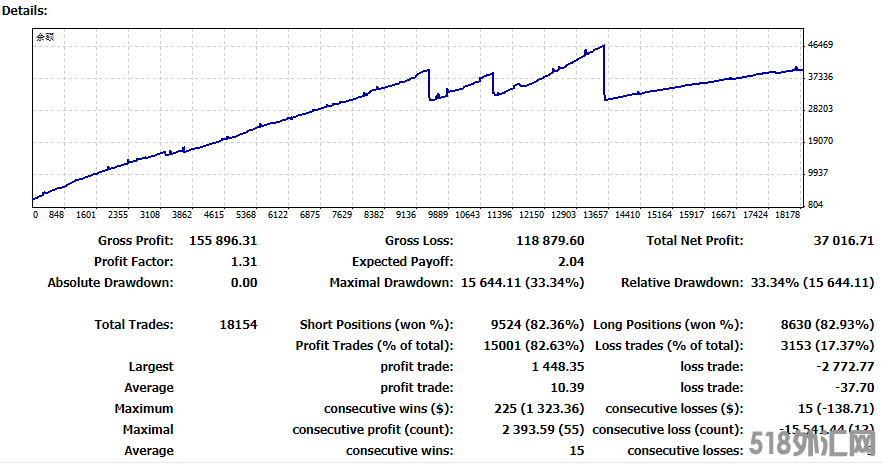Click the Details: heading
This screenshot has height=467, width=883.
point(25,10)
